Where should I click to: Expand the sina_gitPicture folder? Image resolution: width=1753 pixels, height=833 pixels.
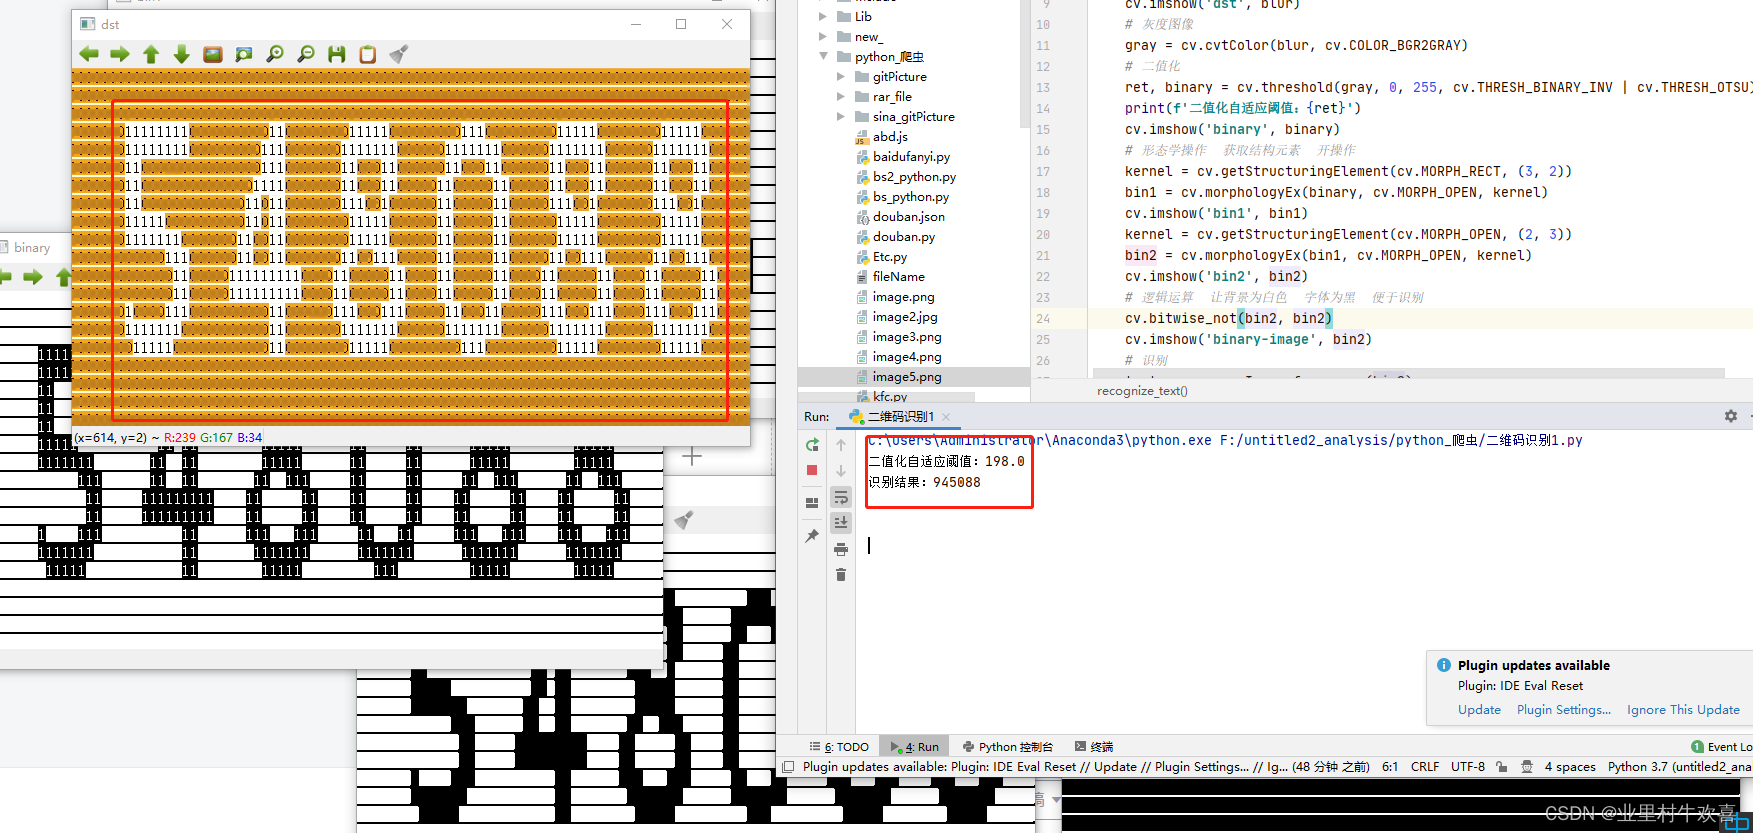[x=841, y=117]
